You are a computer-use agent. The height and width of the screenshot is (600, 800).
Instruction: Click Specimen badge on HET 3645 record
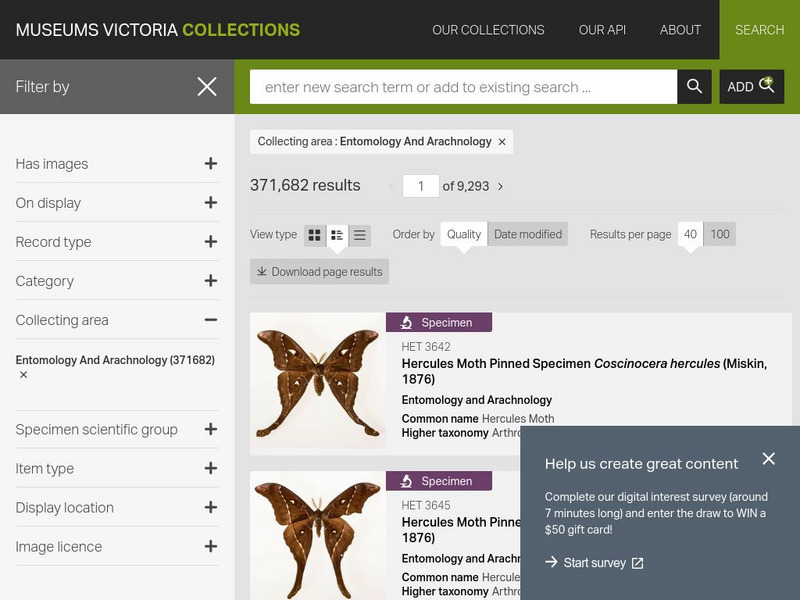coord(439,481)
